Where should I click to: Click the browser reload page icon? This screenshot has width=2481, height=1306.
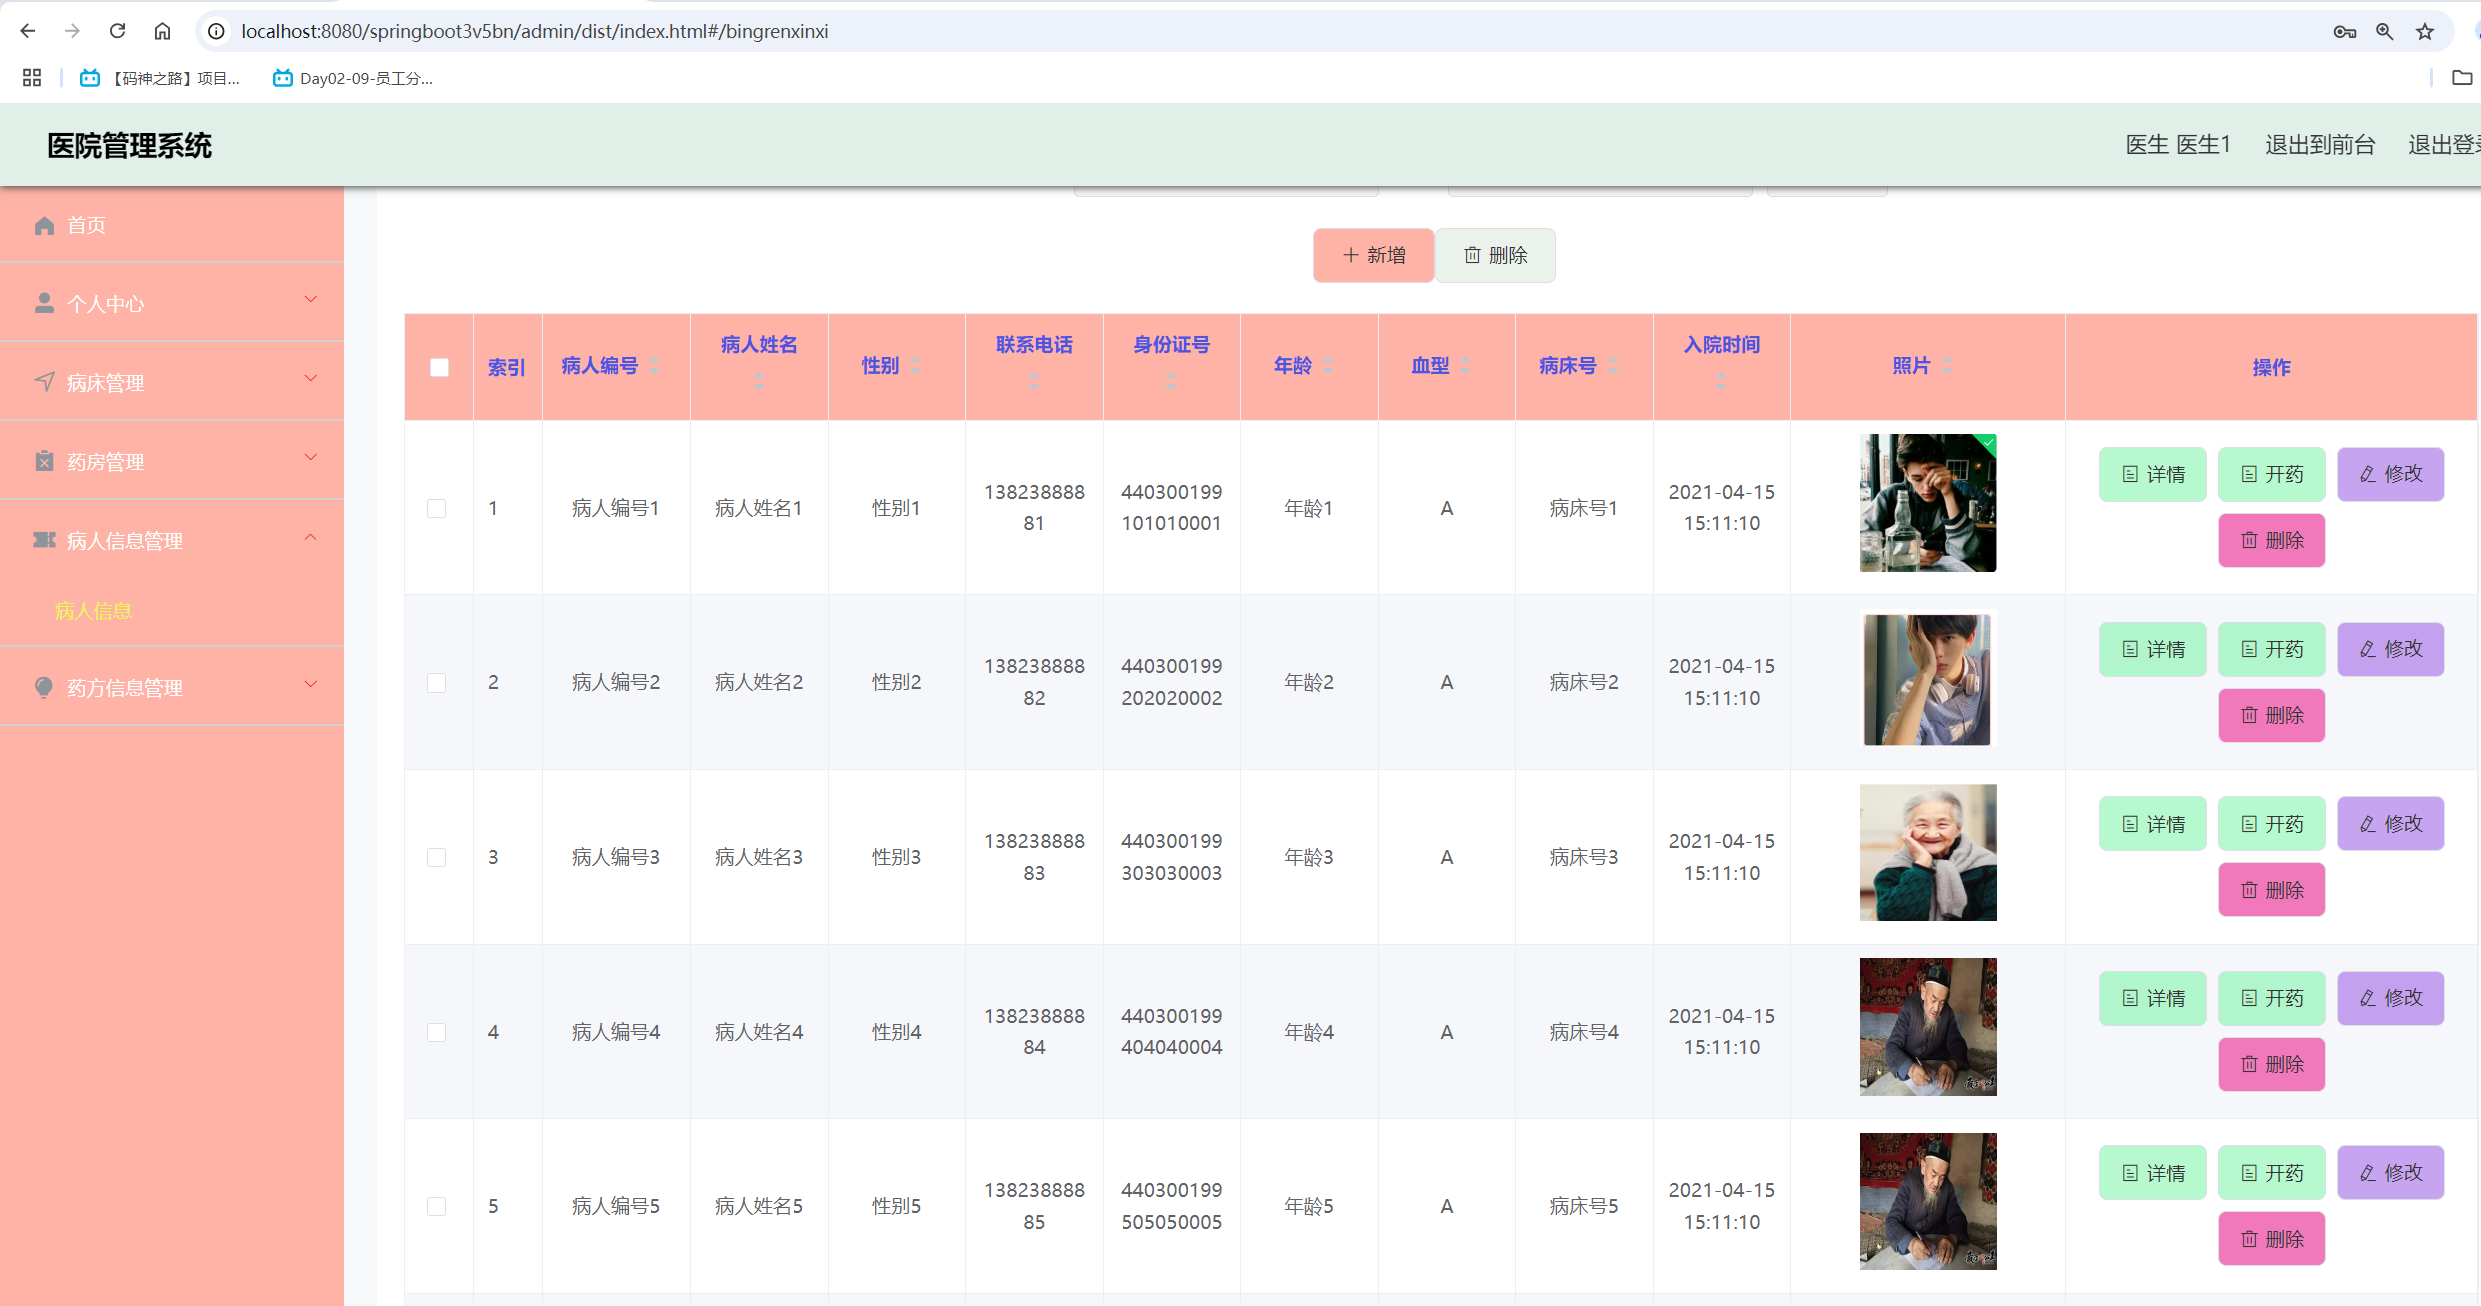coord(117,31)
